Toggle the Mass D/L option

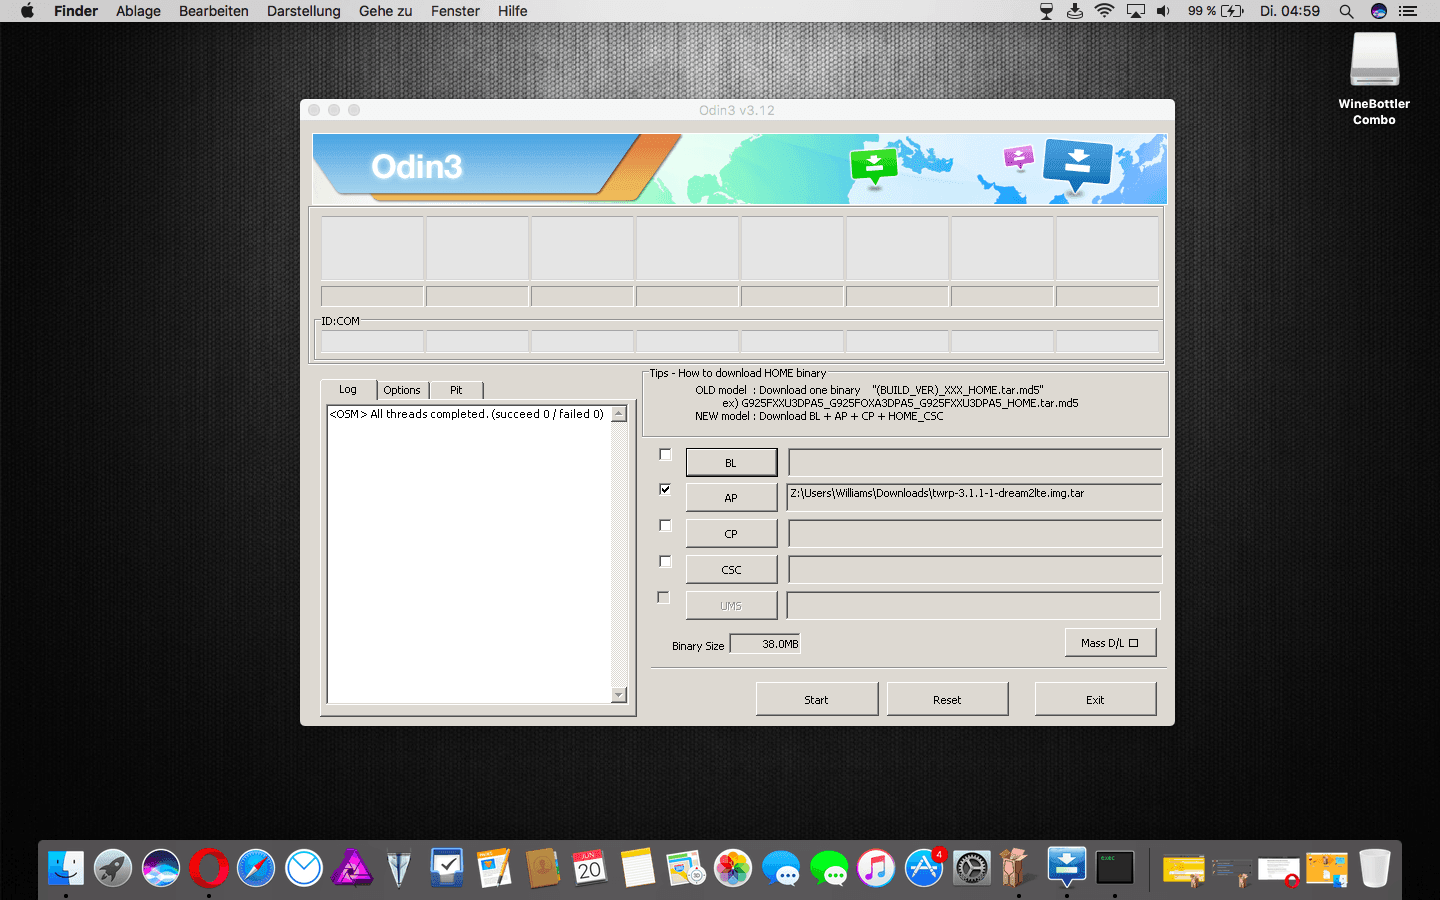coord(1111,643)
